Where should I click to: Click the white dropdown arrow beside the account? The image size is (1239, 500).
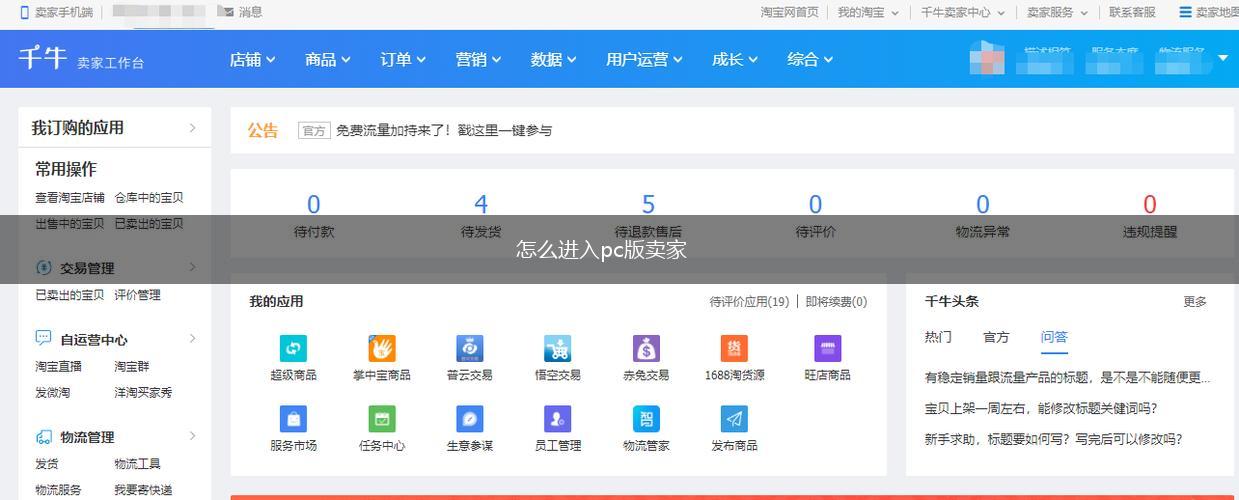(1222, 58)
